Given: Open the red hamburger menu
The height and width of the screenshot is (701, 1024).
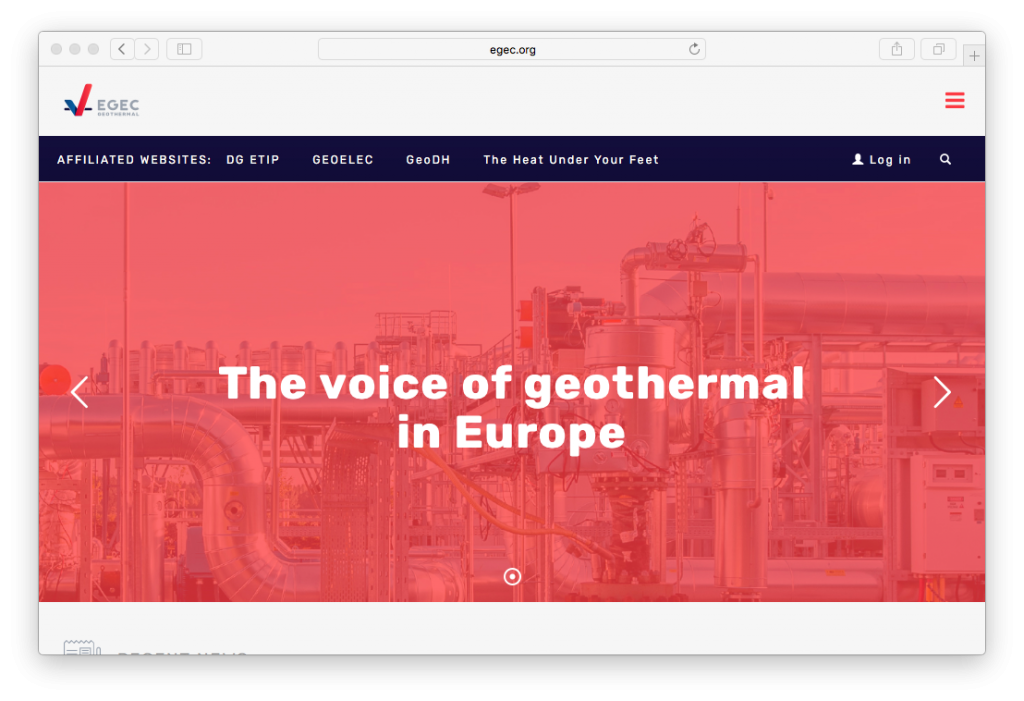Looking at the screenshot, I should tap(954, 100).
